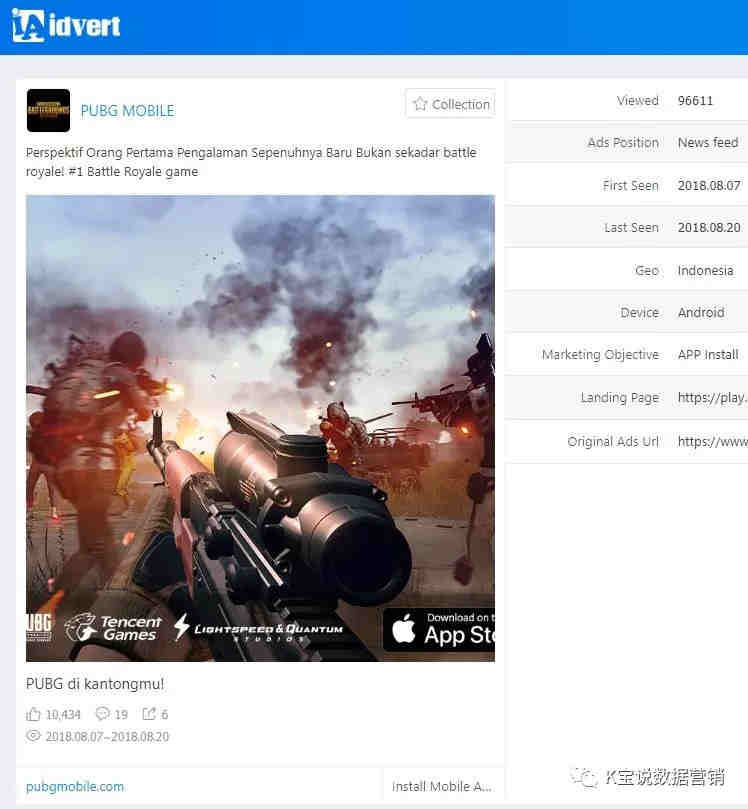This screenshot has width=748, height=809.
Task: Click the star icon on Collection button
Action: click(x=420, y=104)
